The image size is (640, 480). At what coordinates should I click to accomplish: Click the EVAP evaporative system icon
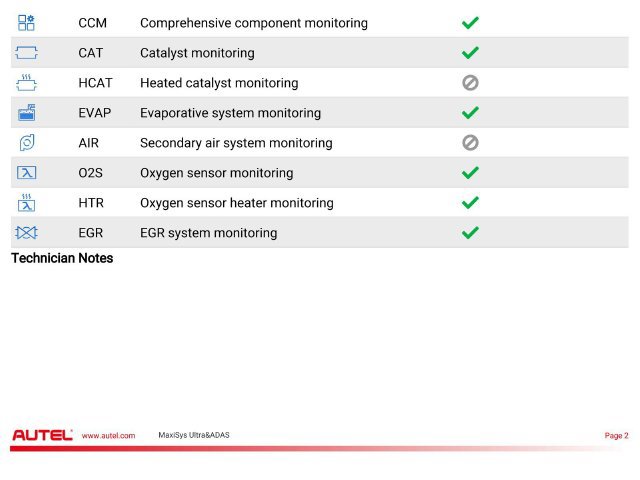[27, 113]
